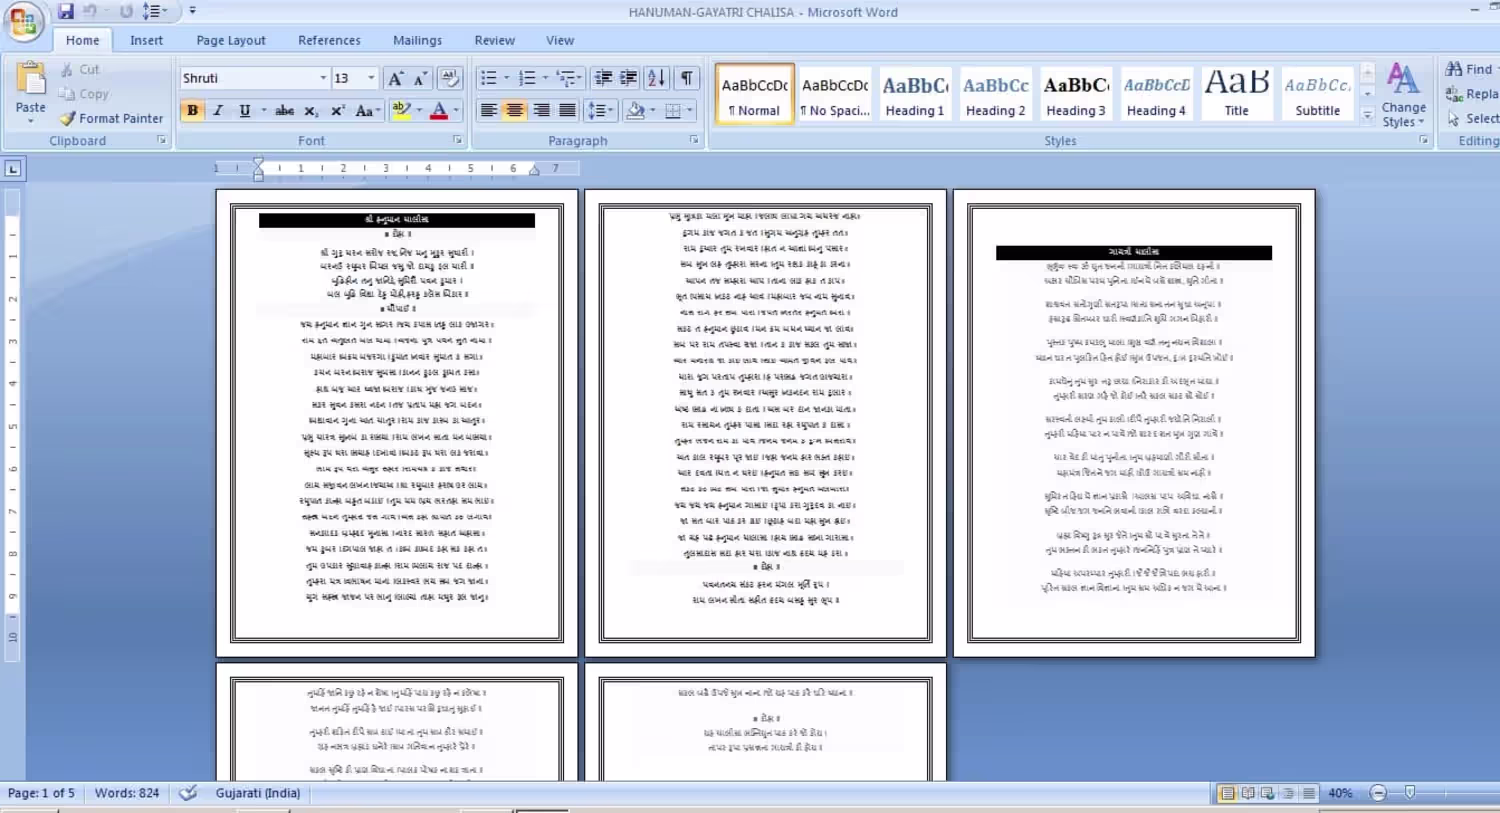Image resolution: width=1500 pixels, height=813 pixels.
Task: Click the Find button
Action: click(x=1469, y=69)
